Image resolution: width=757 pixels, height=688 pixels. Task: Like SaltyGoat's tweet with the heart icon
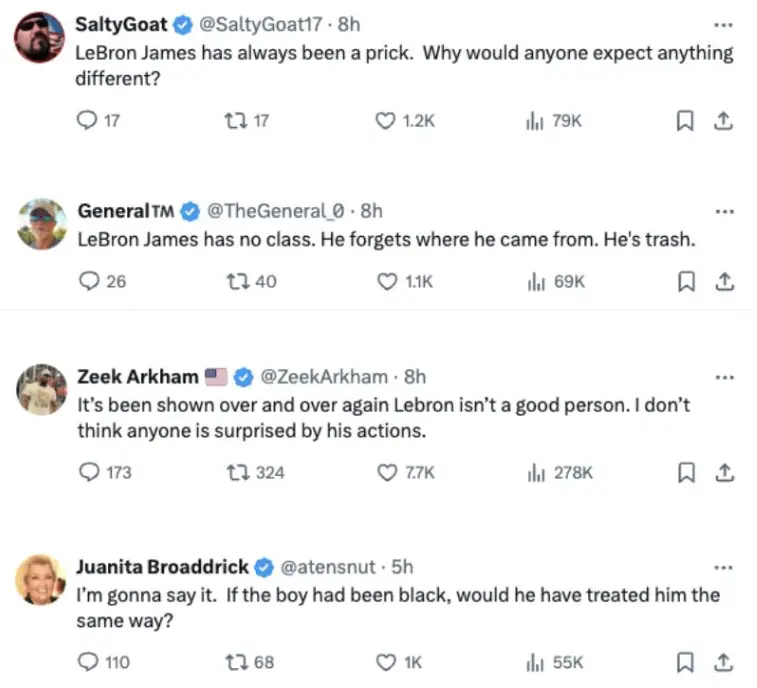(x=385, y=121)
